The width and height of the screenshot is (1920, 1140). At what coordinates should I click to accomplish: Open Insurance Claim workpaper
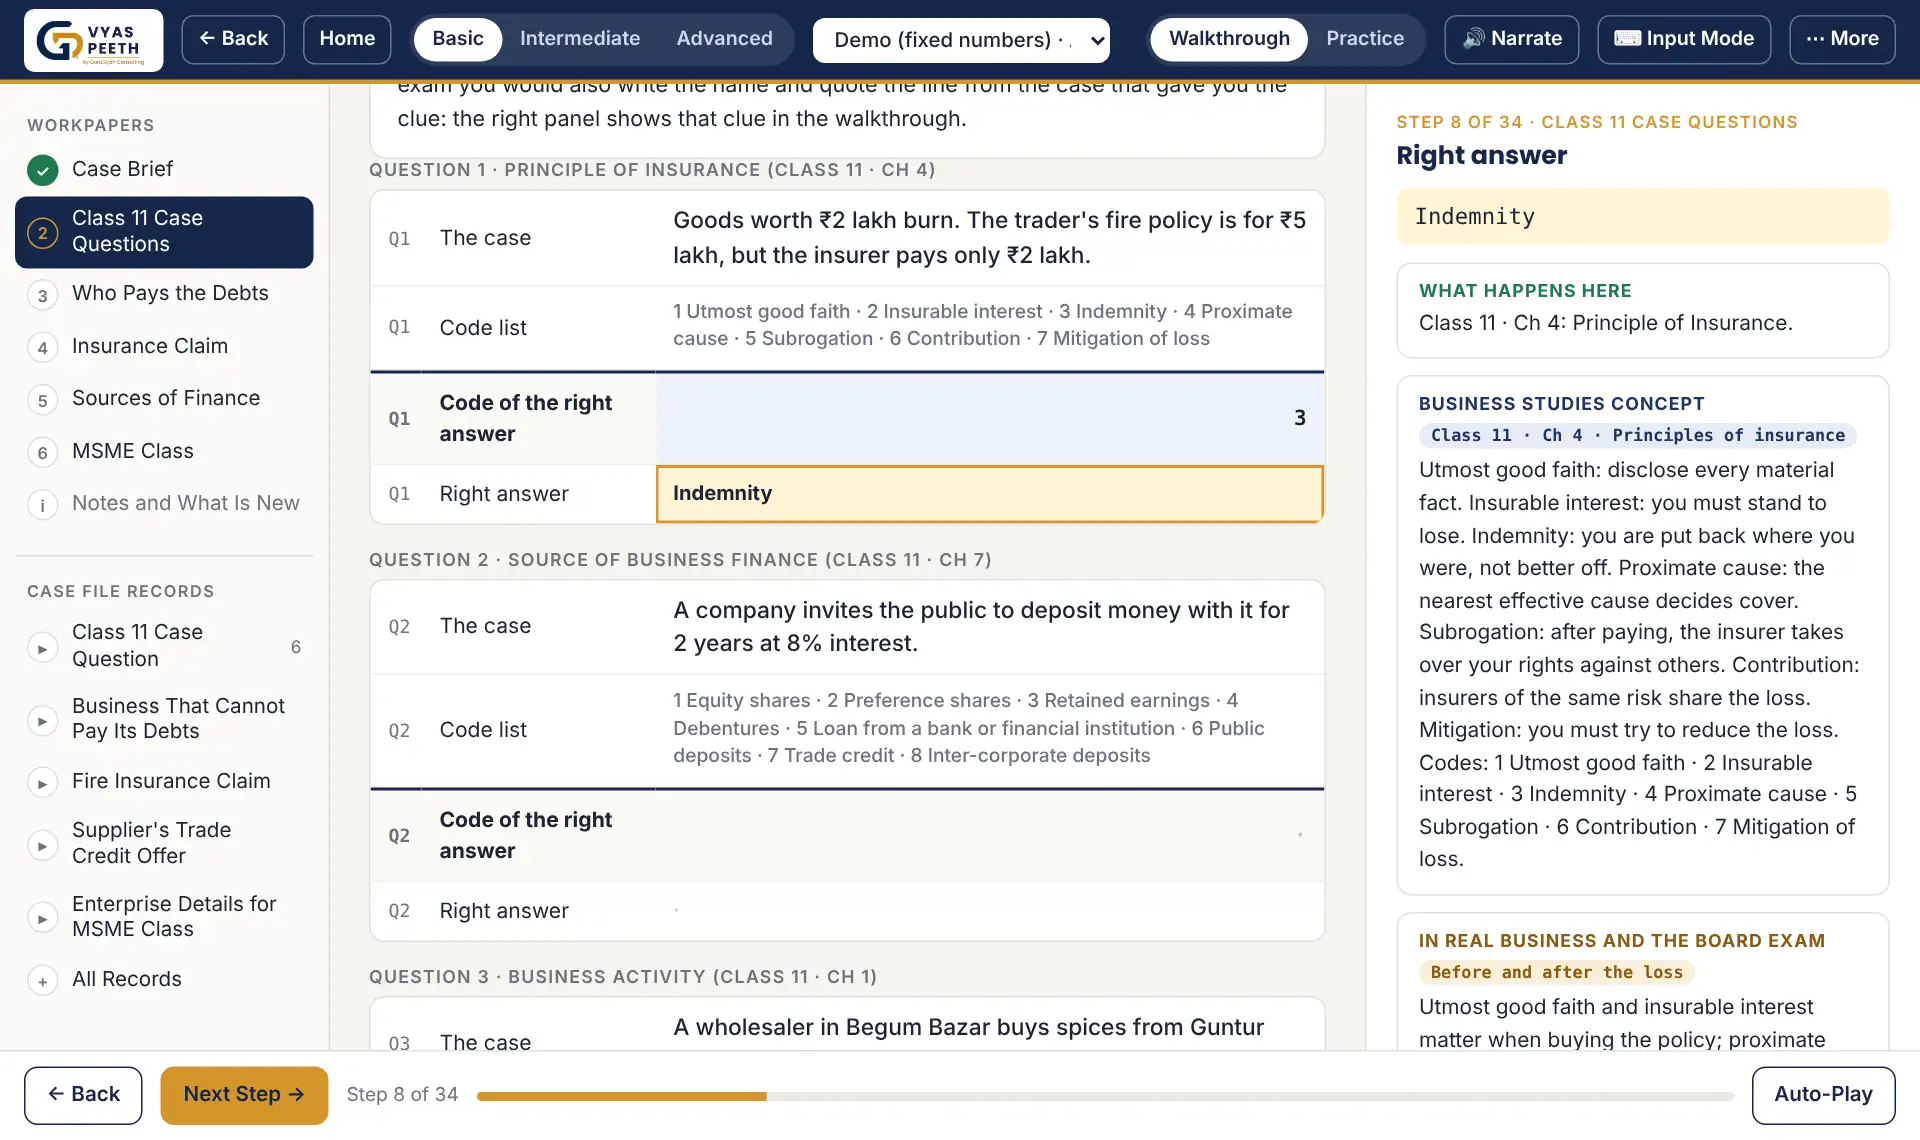(164, 346)
